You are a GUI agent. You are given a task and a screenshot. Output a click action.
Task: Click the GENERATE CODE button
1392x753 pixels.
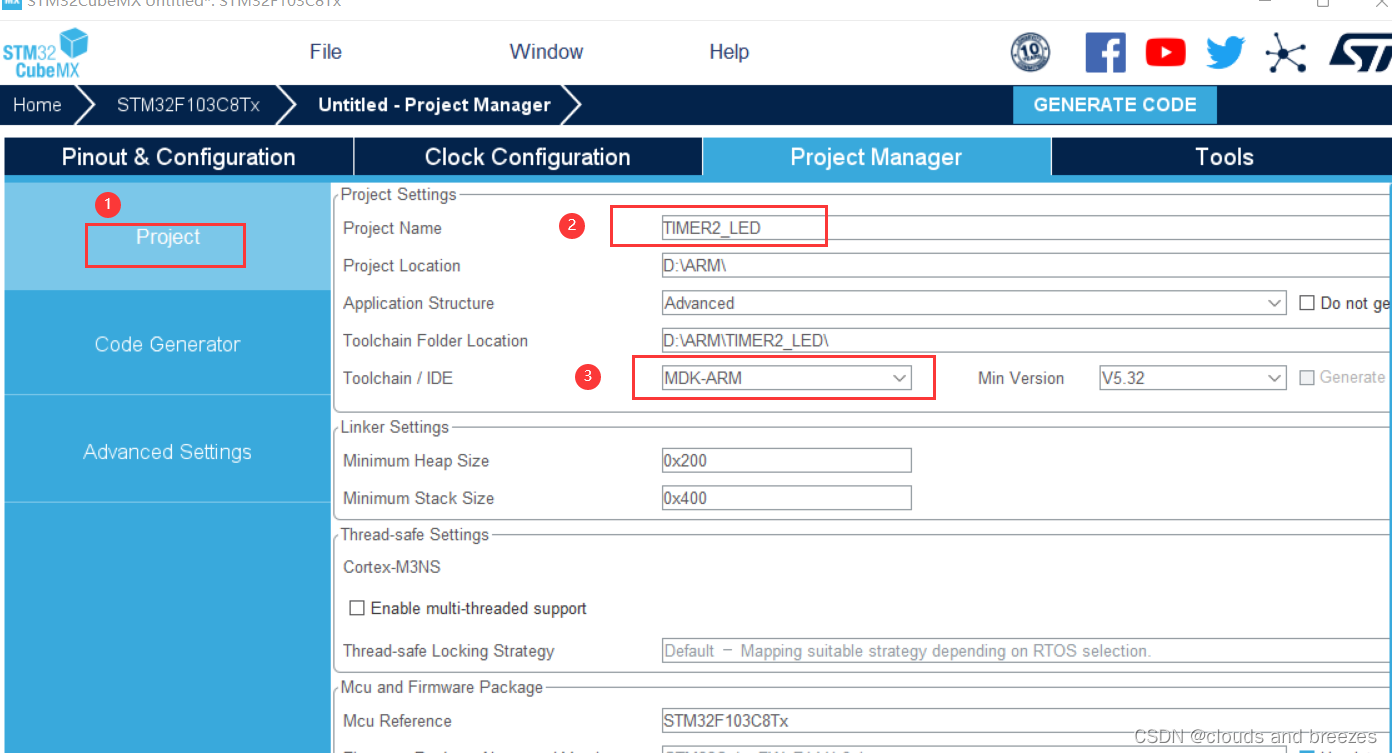(x=1115, y=105)
